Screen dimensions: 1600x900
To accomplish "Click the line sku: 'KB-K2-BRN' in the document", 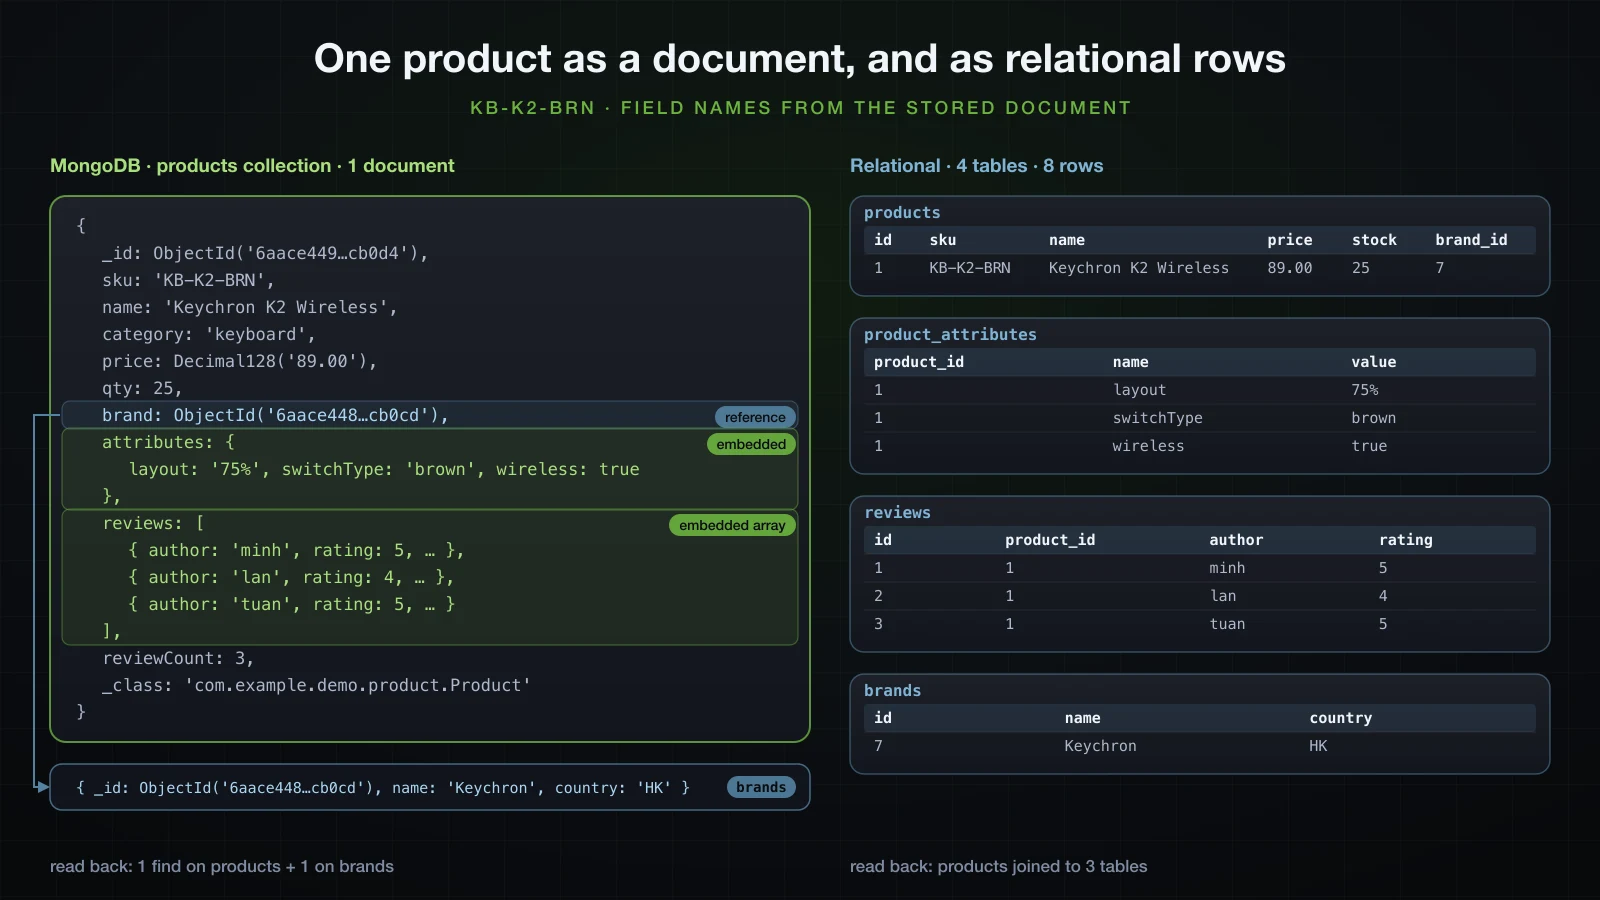I will click(x=188, y=280).
